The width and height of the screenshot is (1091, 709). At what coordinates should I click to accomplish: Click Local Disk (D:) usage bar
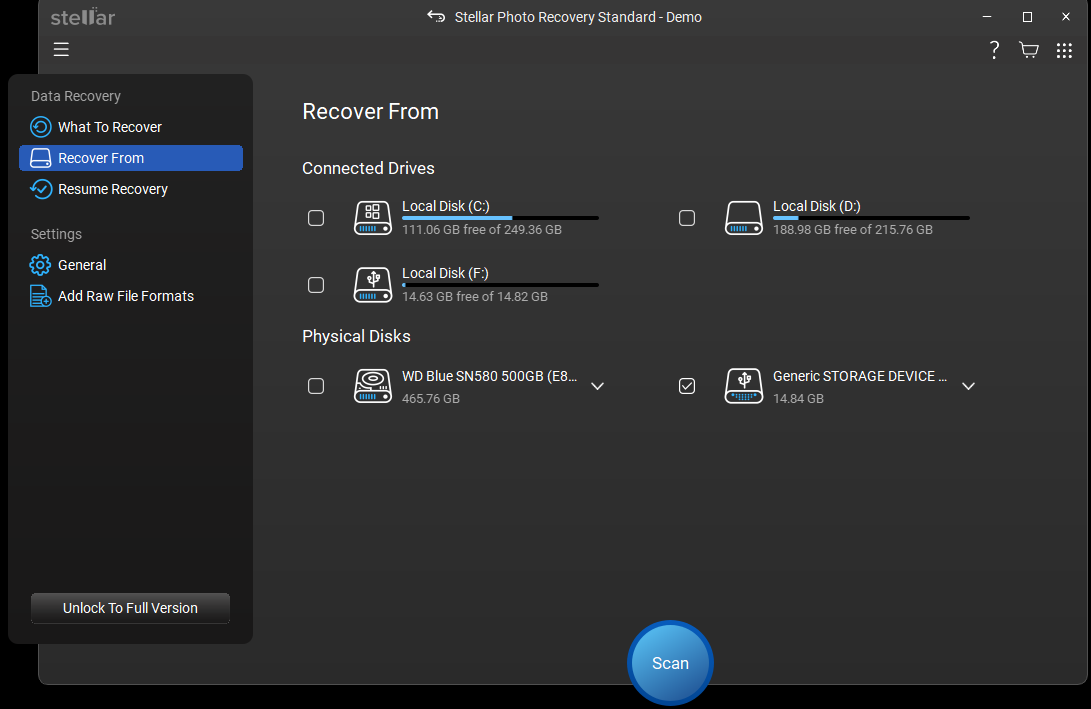click(x=871, y=218)
